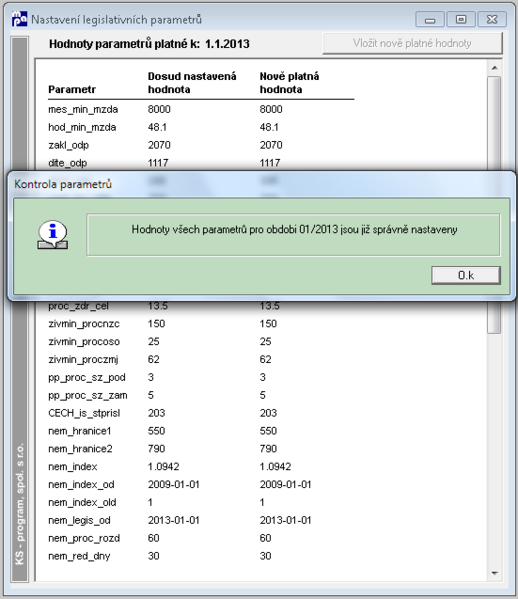The image size is (518, 599).
Task: Click new value 203 of CECH_is_stprisl
Action: pos(268,413)
